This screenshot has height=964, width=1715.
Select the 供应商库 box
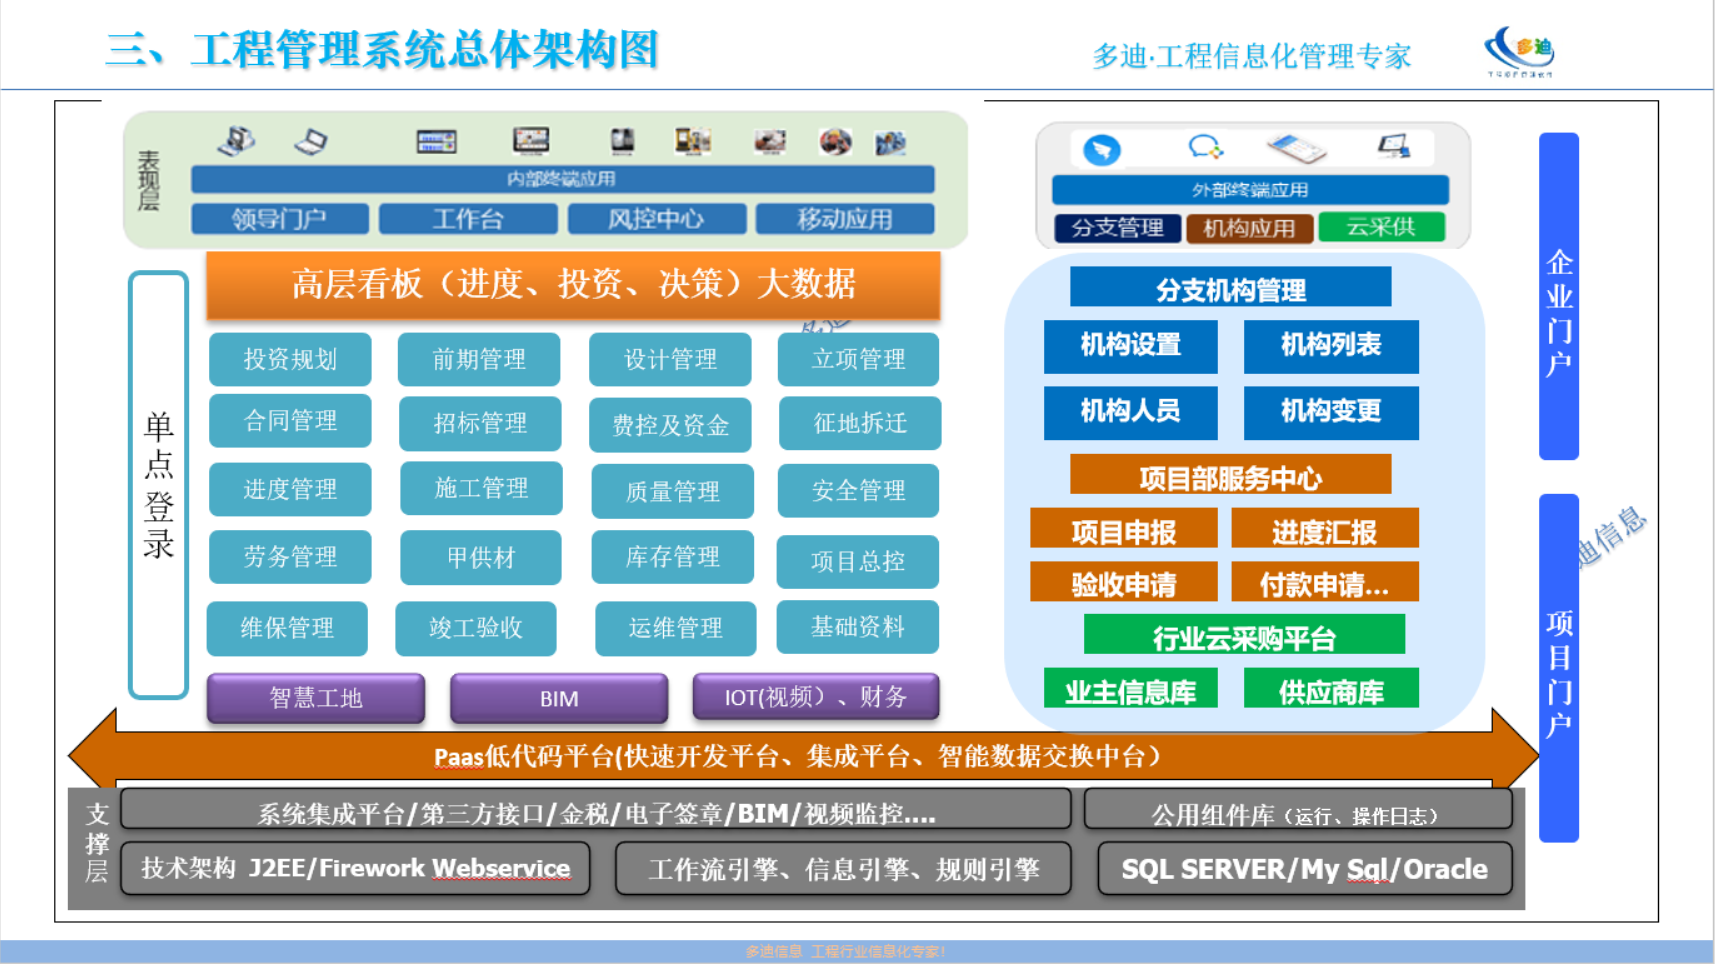tap(1331, 688)
